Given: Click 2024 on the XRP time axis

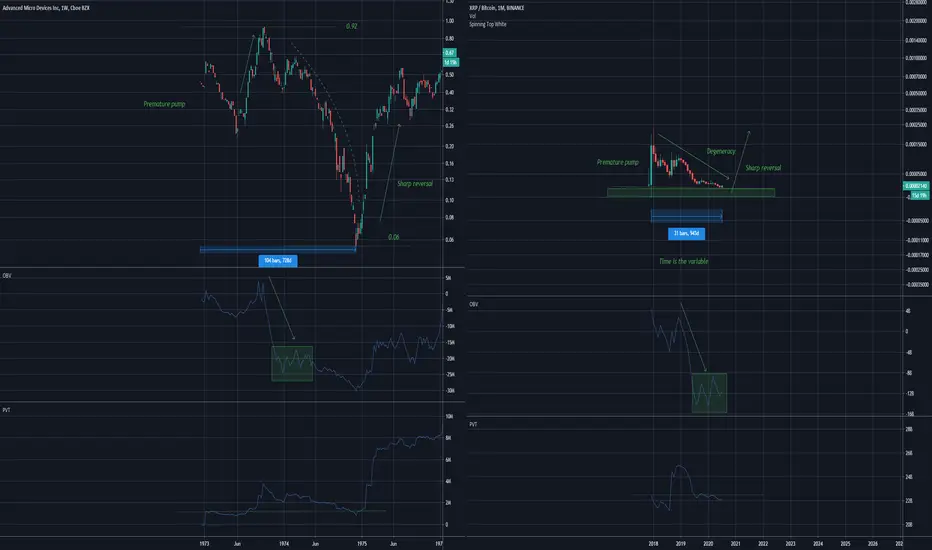Looking at the screenshot, I should click(x=818, y=543).
